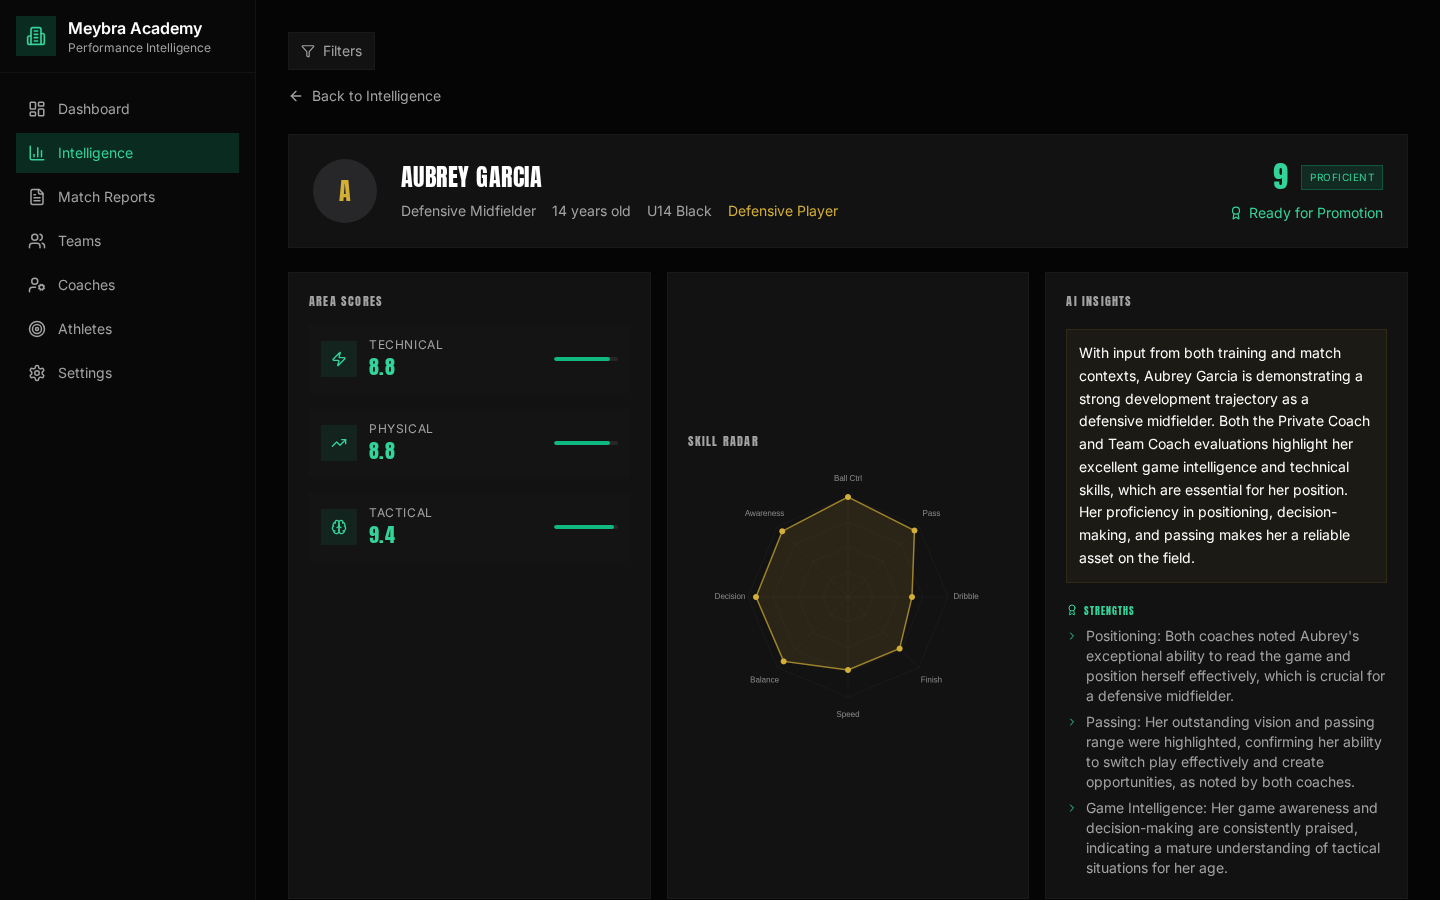1440x900 pixels.
Task: Click the Technical lightning bolt icon
Action: click(x=339, y=359)
